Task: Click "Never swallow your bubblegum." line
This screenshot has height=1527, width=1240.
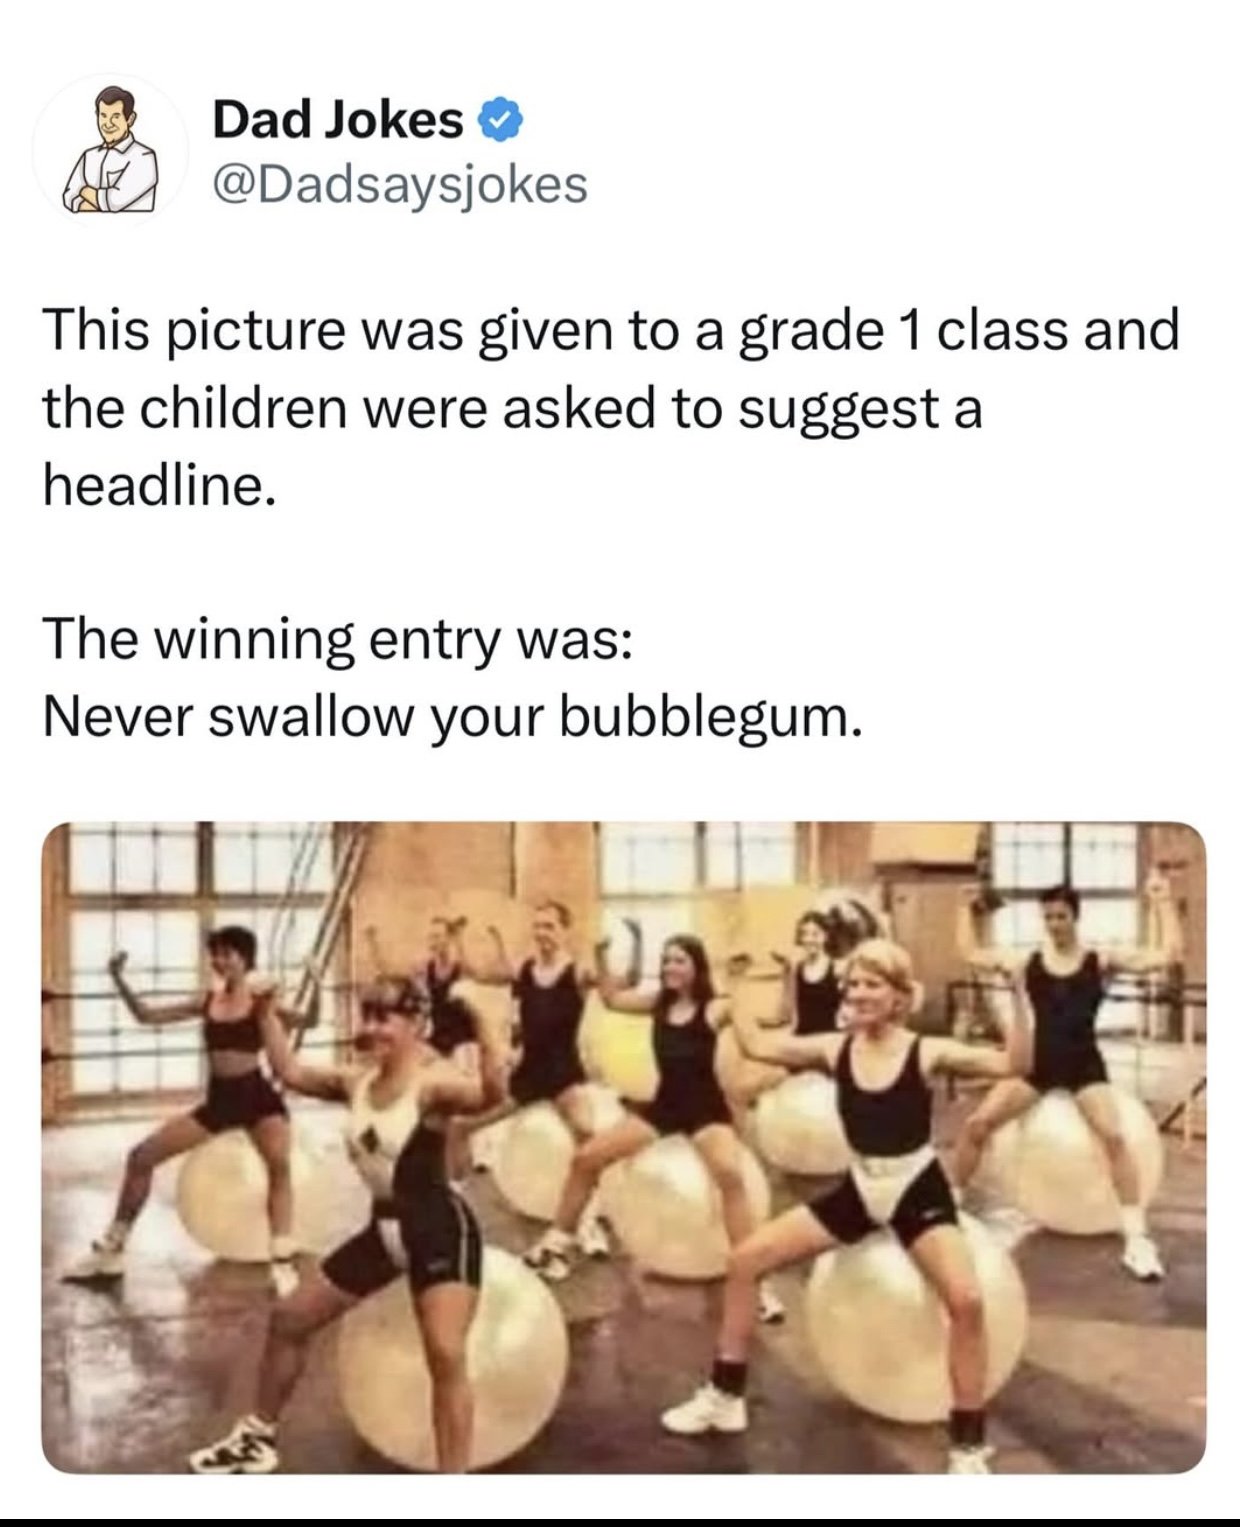Action: tap(451, 716)
